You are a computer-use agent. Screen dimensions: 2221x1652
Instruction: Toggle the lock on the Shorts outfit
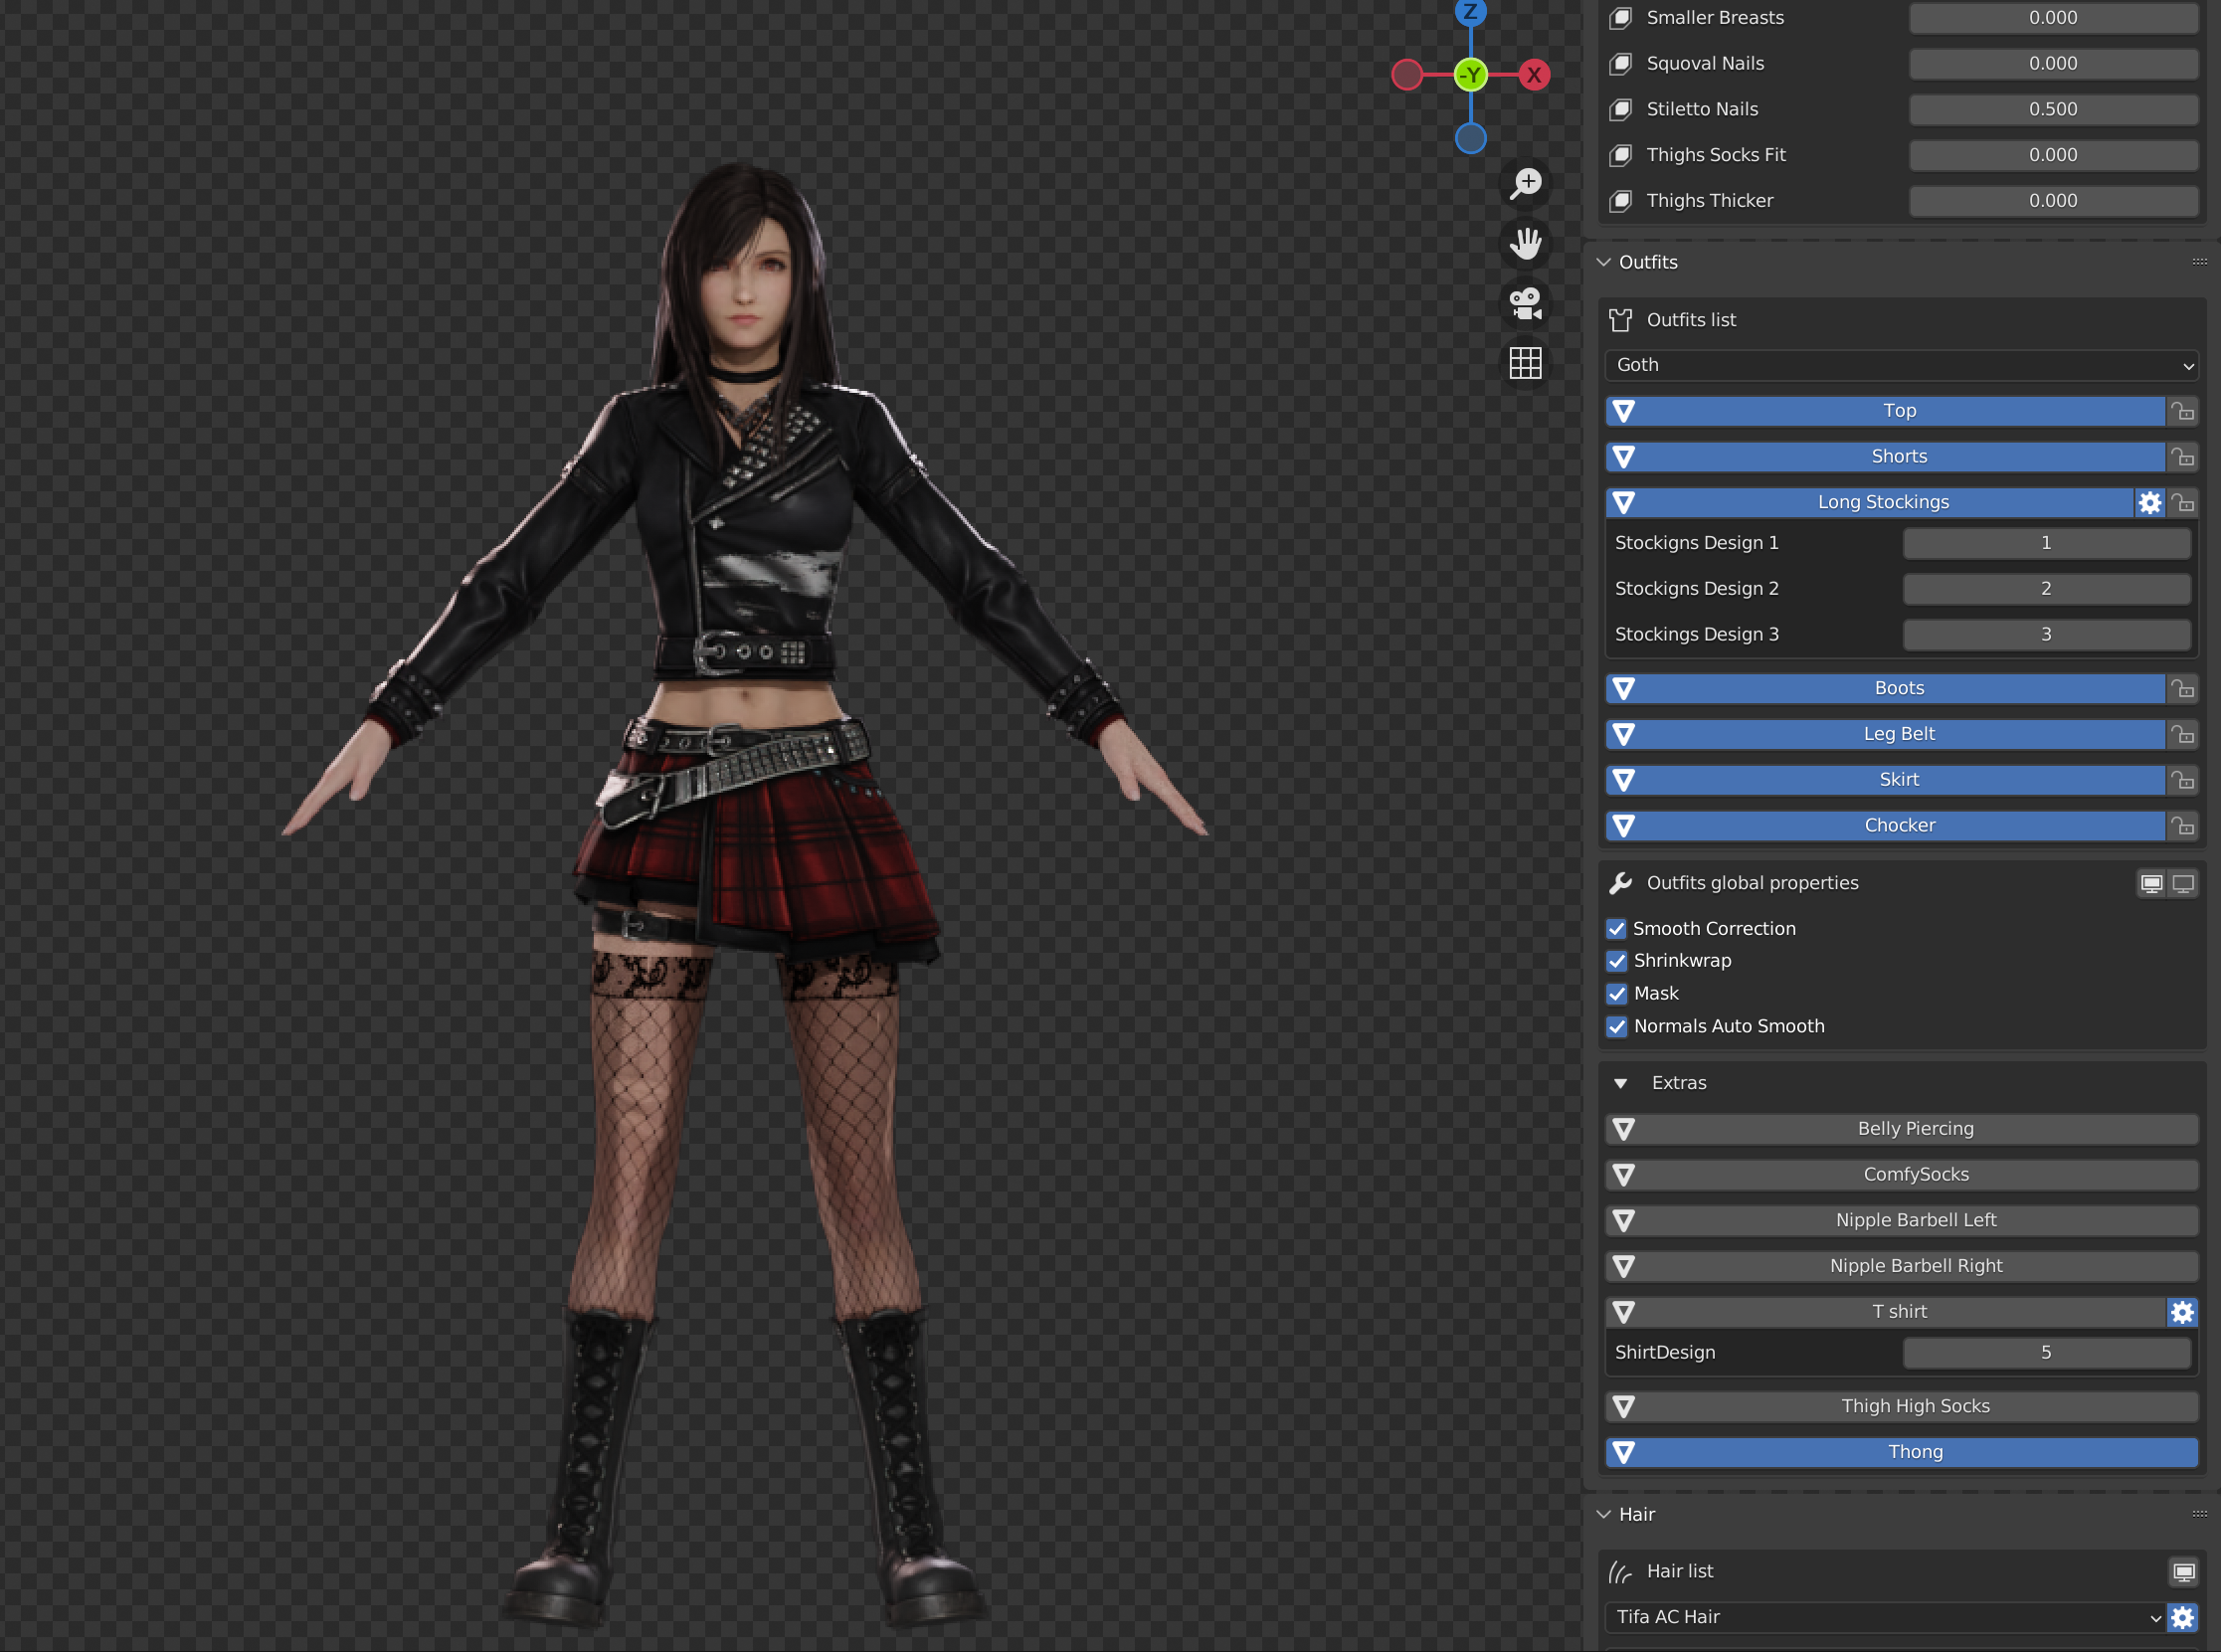click(2182, 457)
